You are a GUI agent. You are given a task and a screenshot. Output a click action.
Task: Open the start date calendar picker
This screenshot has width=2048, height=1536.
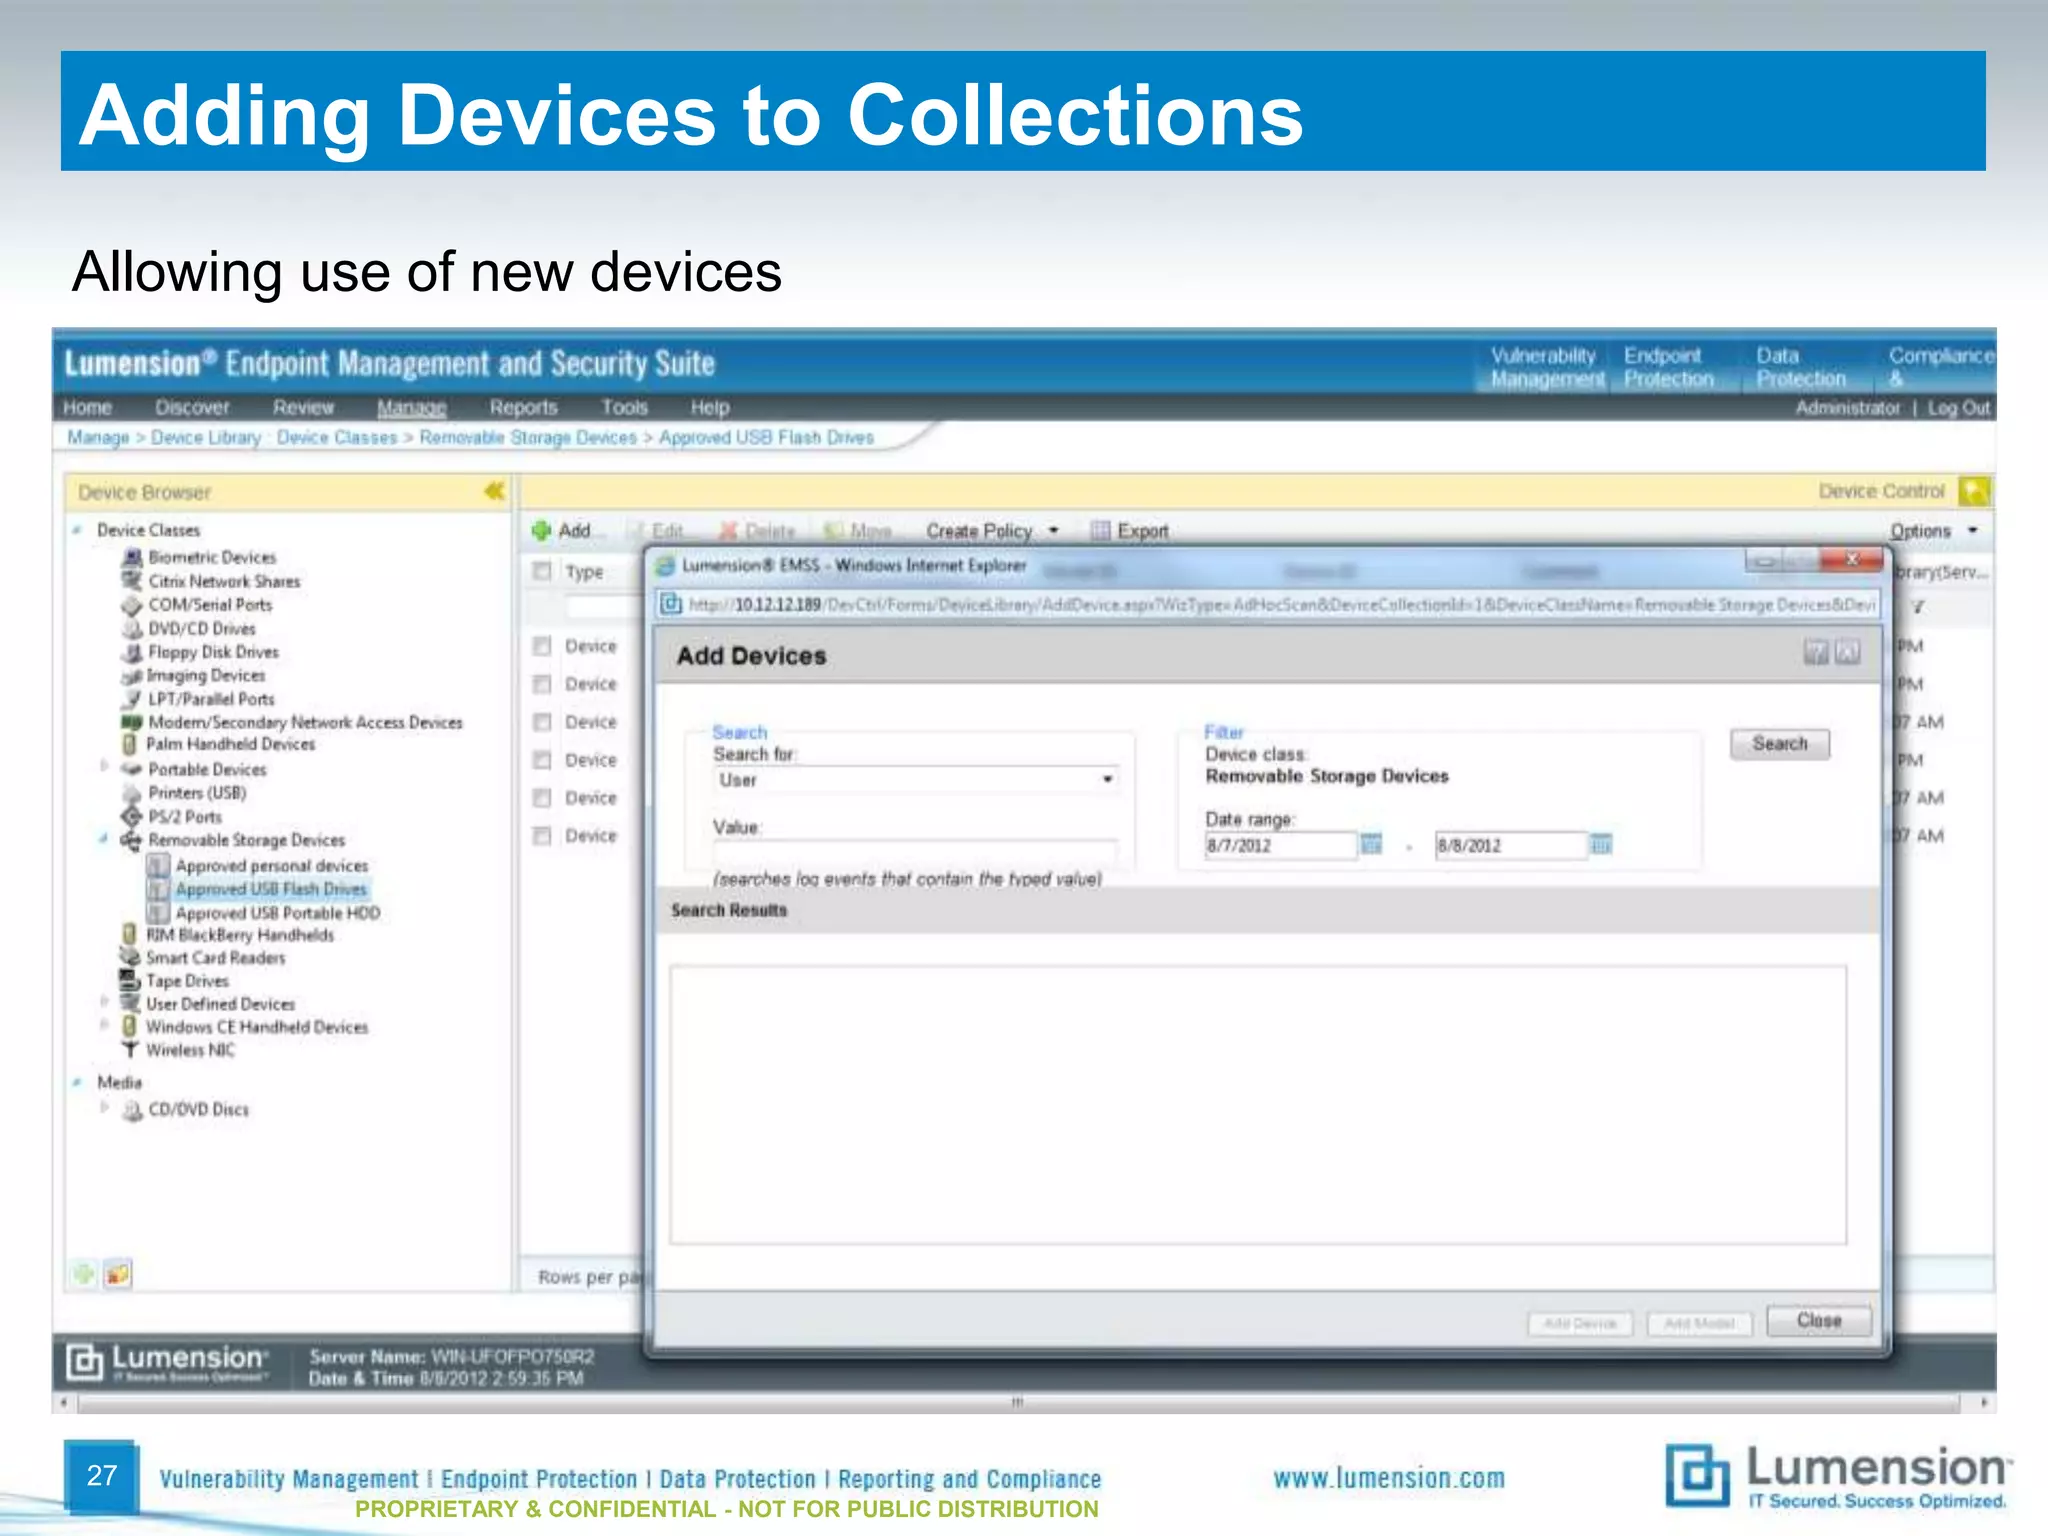[1371, 845]
